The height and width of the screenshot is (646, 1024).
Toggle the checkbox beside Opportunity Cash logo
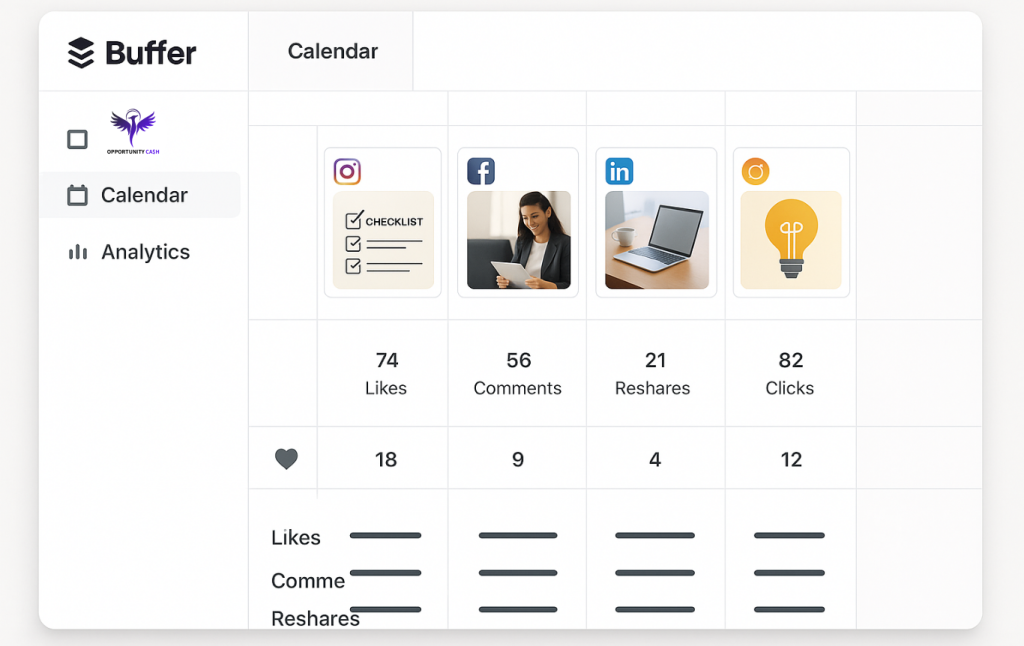pyautogui.click(x=77, y=139)
